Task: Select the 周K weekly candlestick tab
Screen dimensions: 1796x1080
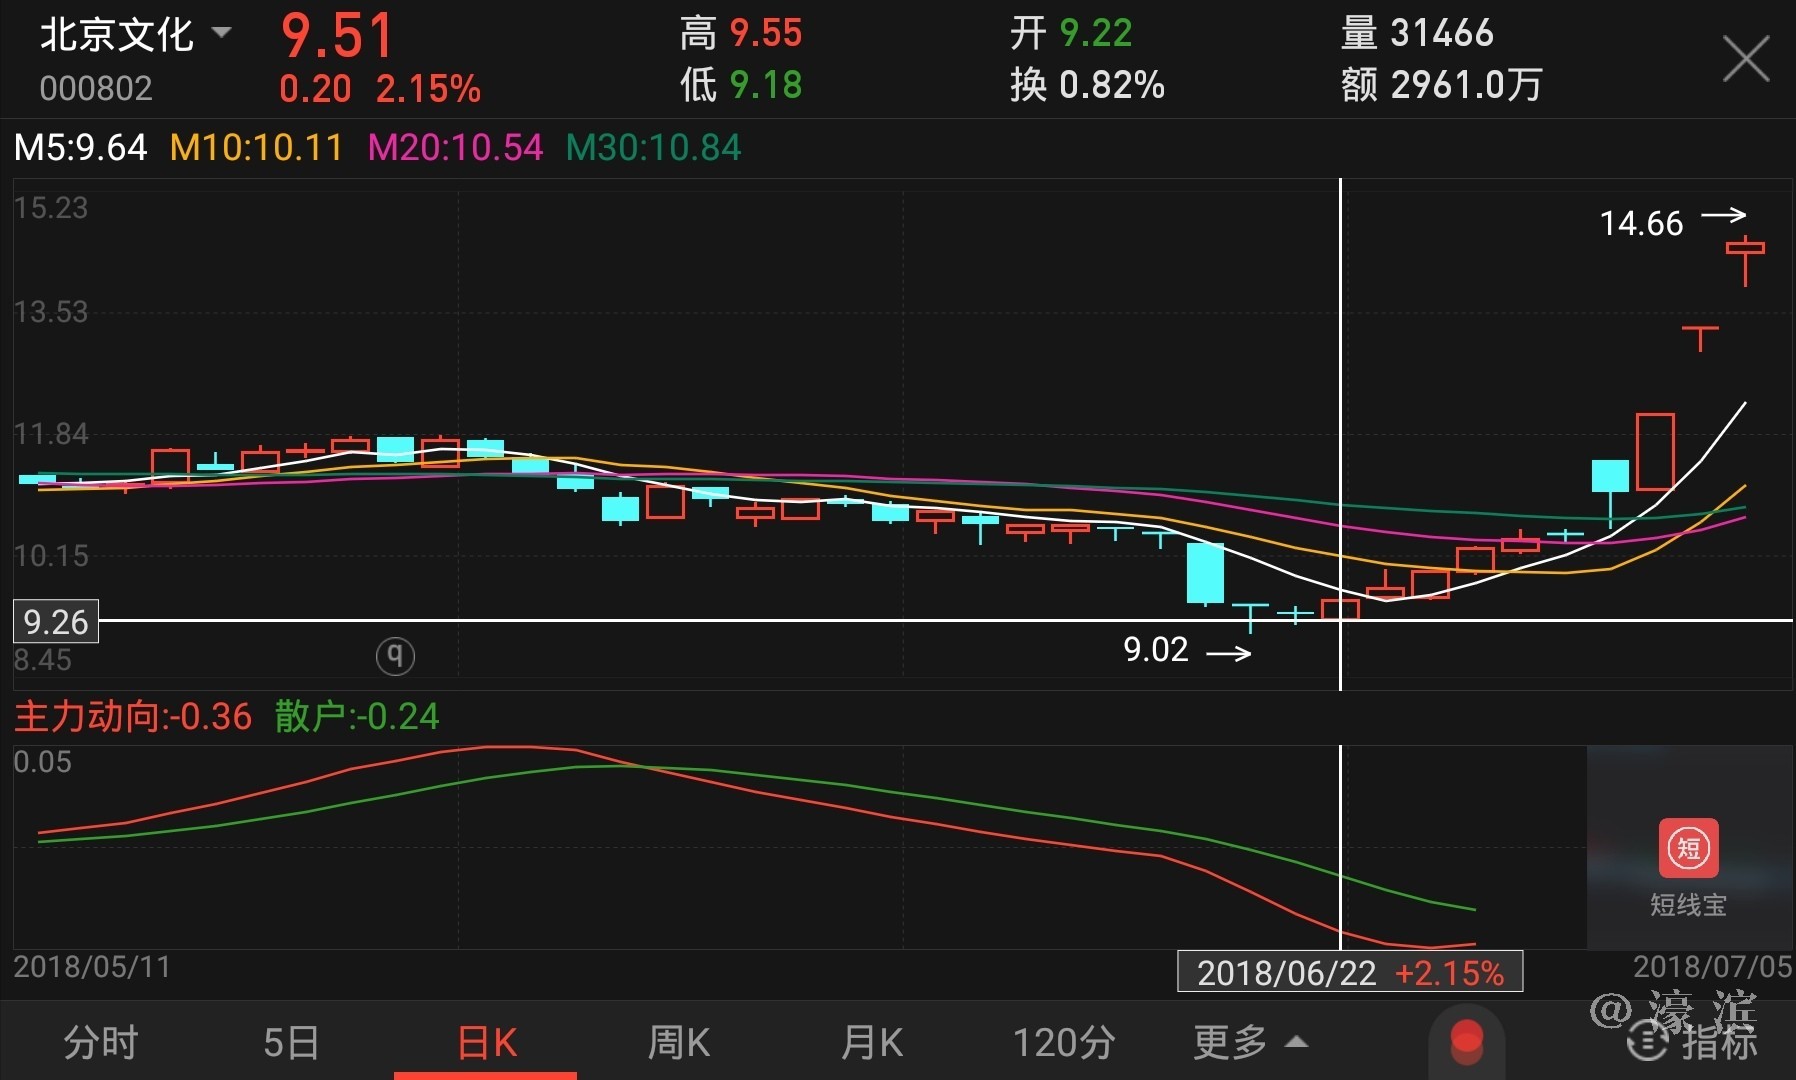Action: tap(679, 1042)
